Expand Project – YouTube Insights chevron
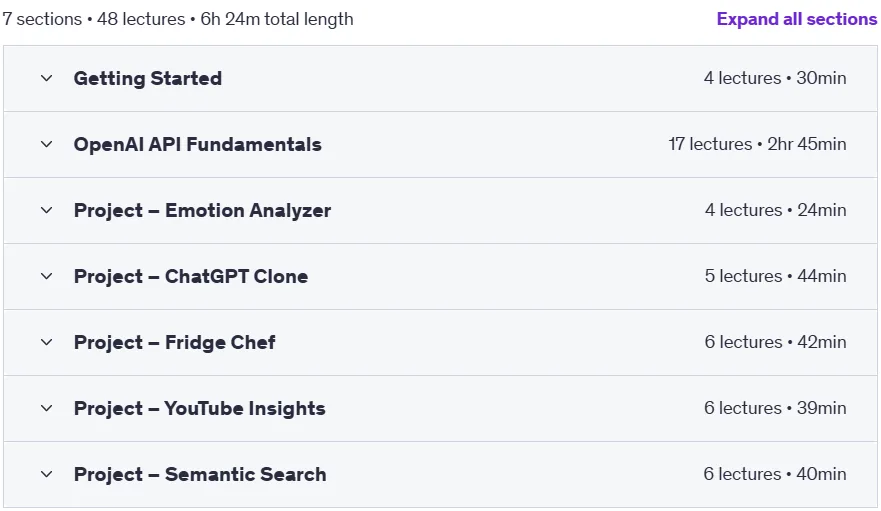This screenshot has width=881, height=511. (47, 408)
